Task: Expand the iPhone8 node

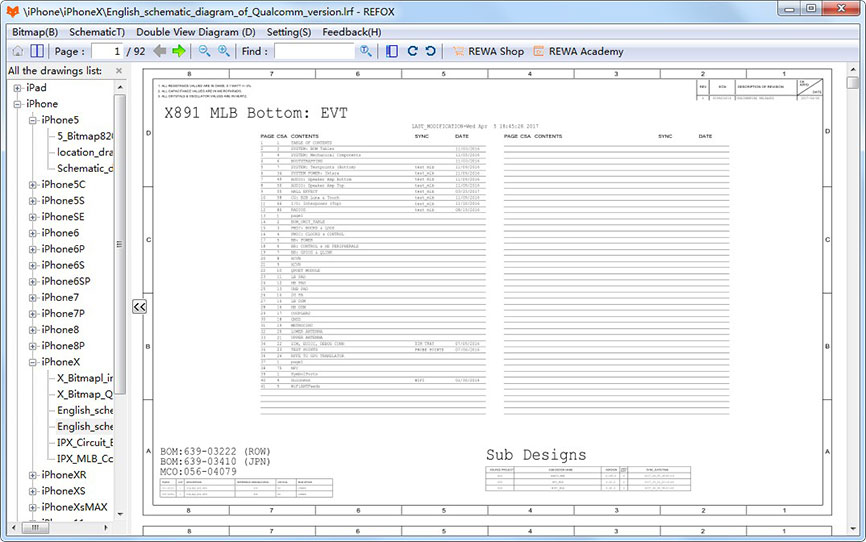Action: click(x=33, y=330)
